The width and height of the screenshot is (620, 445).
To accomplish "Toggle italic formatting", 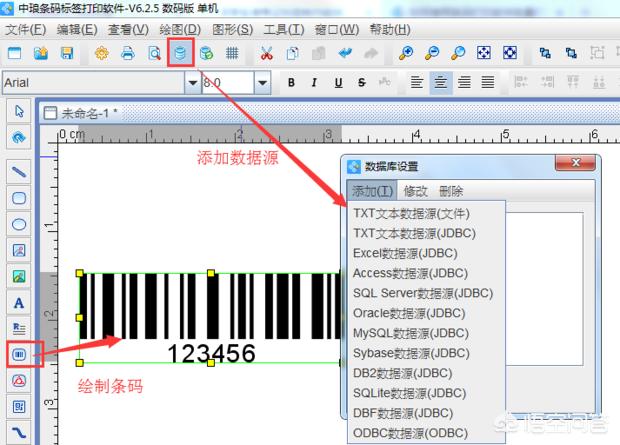I will [314, 82].
